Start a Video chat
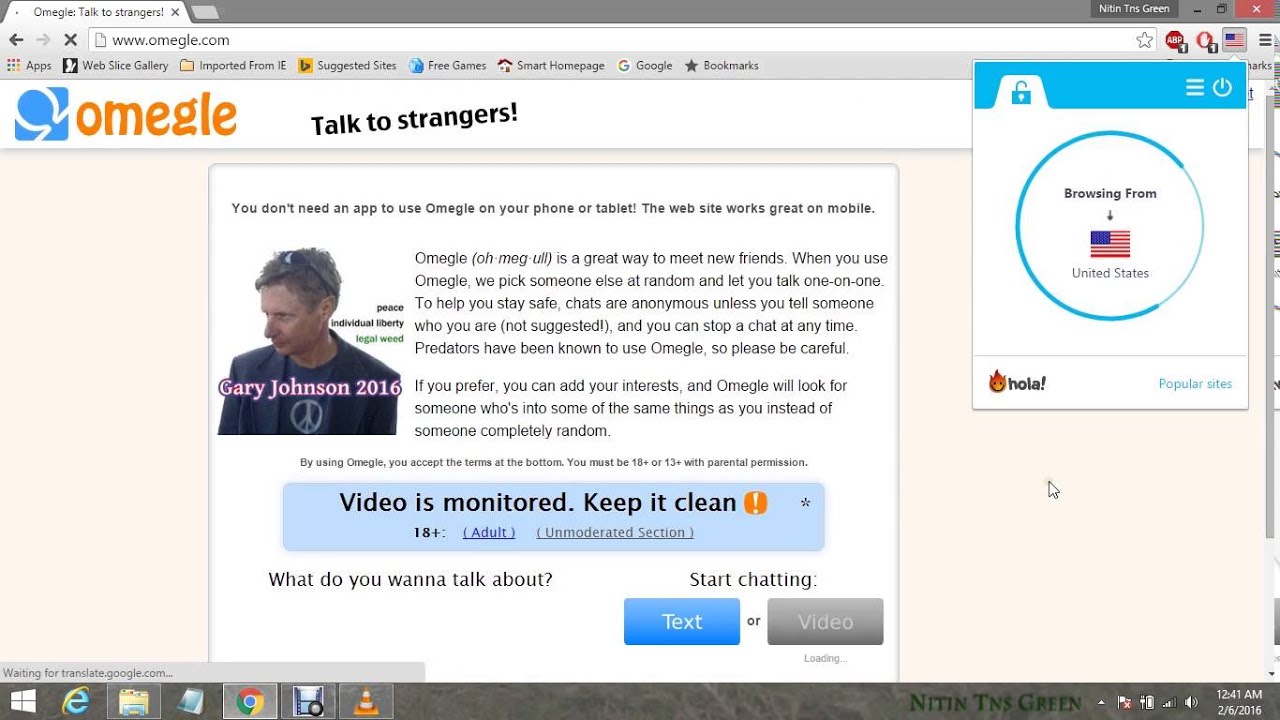 pyautogui.click(x=825, y=621)
